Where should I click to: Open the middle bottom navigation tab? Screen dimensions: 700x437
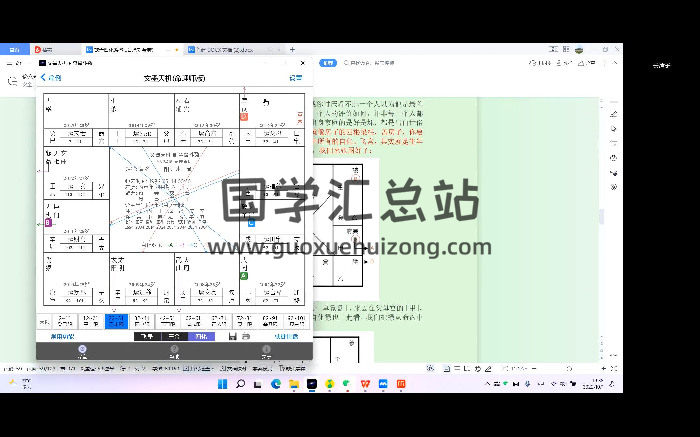(x=174, y=351)
